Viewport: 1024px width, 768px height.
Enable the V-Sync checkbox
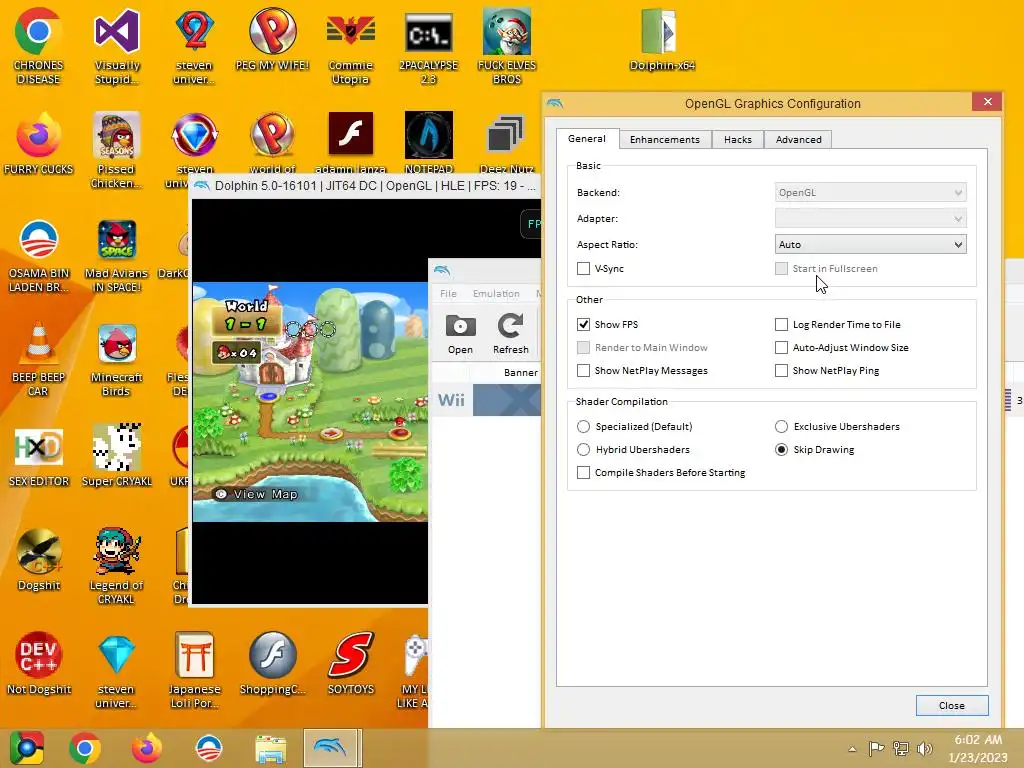coord(583,268)
